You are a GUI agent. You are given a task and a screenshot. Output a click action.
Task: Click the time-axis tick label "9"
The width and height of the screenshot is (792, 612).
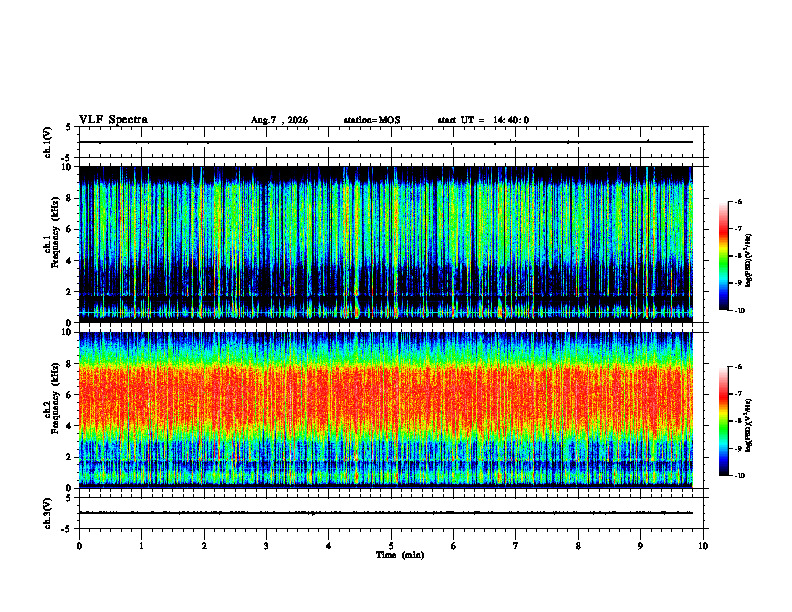[640, 546]
